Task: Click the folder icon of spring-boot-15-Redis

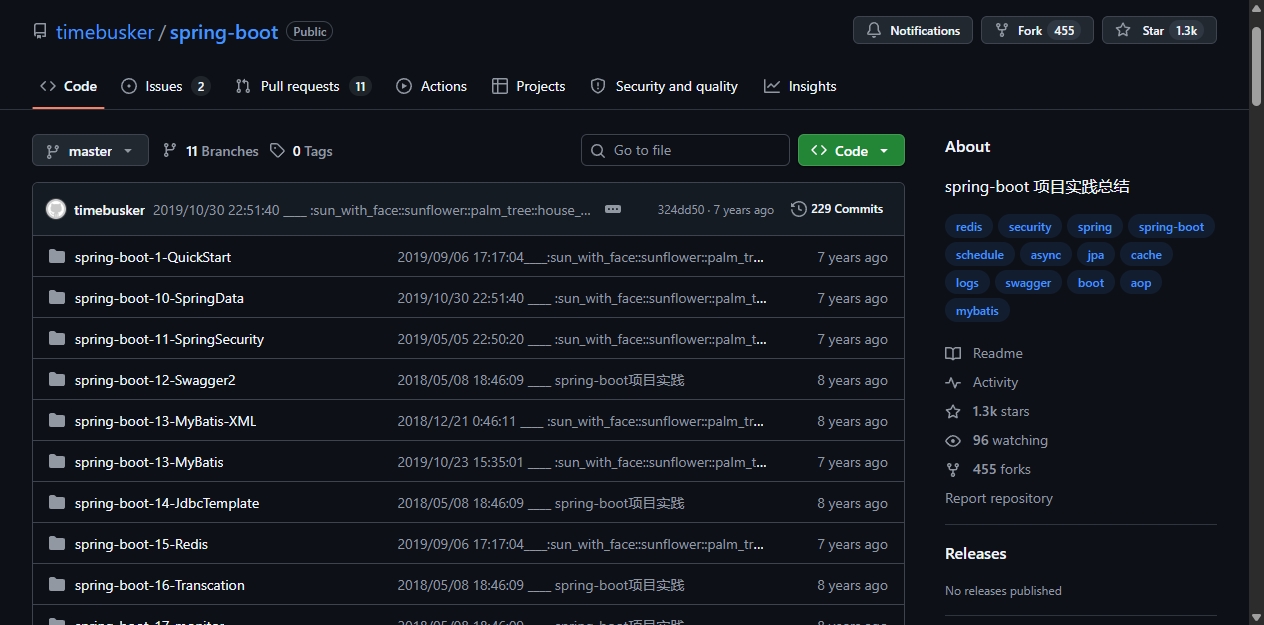Action: point(56,544)
